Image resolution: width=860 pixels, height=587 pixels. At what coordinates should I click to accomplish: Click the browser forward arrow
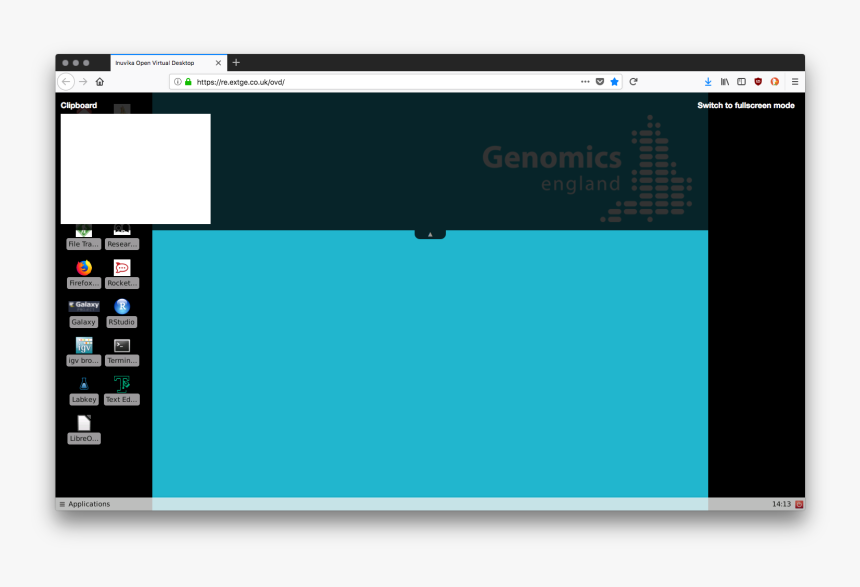tap(83, 82)
